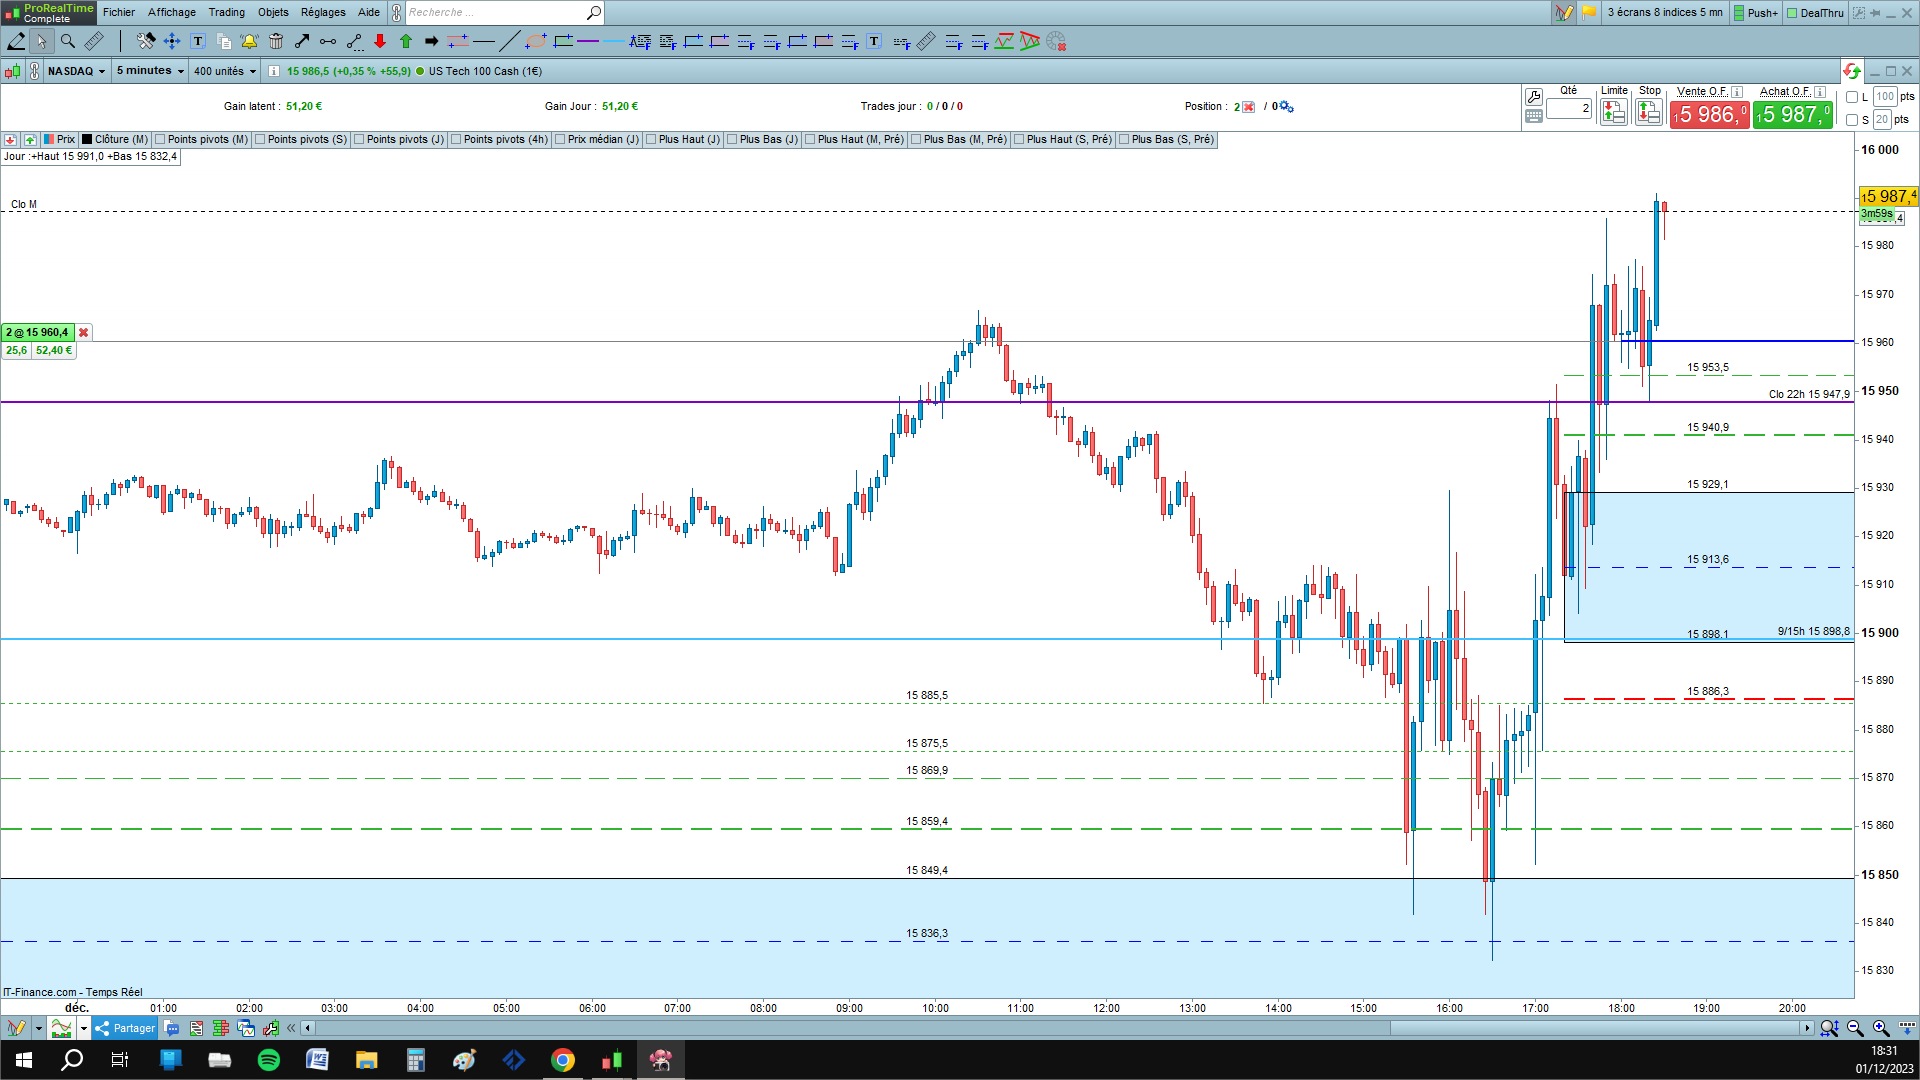The image size is (1920, 1080).
Task: Click the Stop order icon
Action: [1648, 113]
